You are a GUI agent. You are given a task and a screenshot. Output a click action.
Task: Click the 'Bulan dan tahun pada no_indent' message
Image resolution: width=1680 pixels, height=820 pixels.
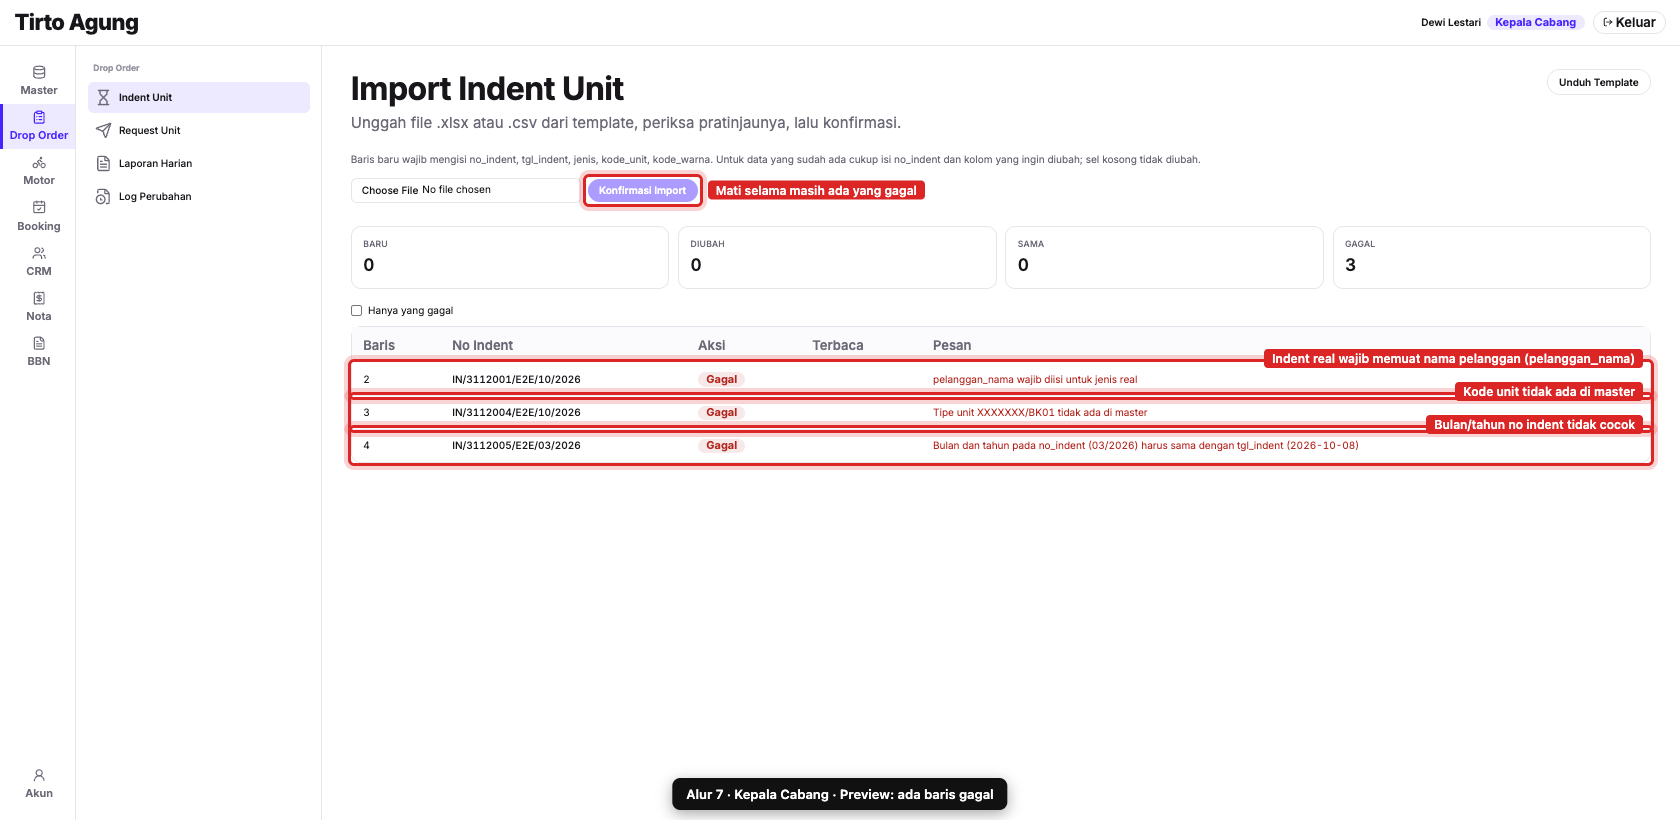coord(1146,445)
